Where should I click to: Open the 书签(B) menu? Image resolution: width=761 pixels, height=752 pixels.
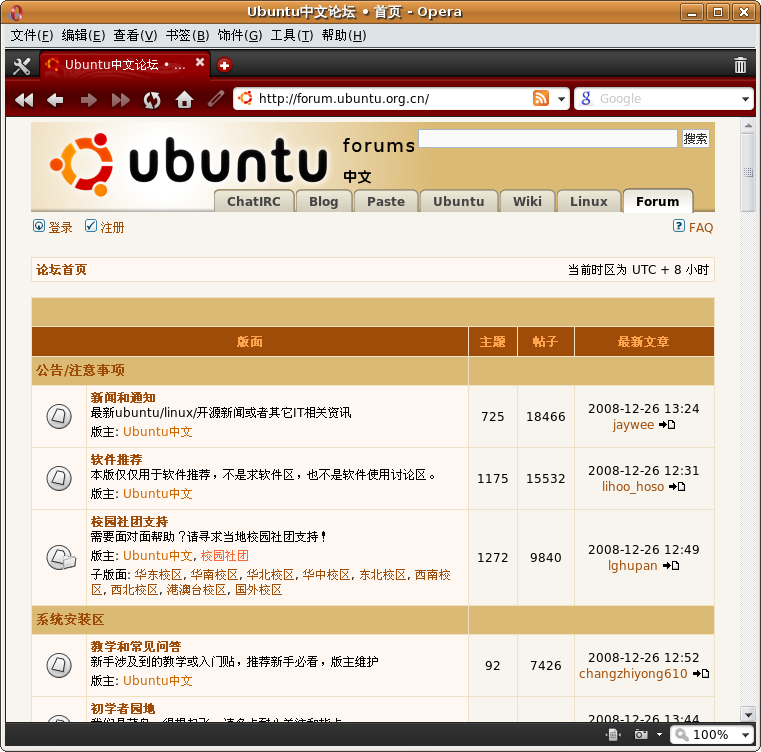(x=187, y=35)
